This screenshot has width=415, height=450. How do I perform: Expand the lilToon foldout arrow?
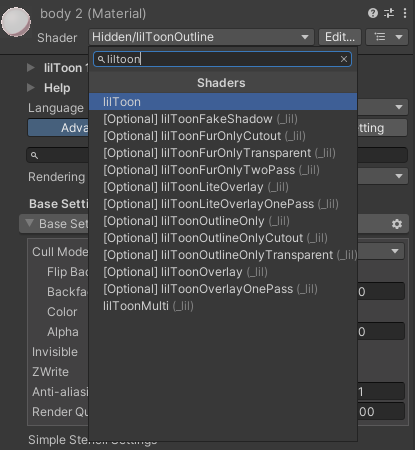tap(31, 68)
